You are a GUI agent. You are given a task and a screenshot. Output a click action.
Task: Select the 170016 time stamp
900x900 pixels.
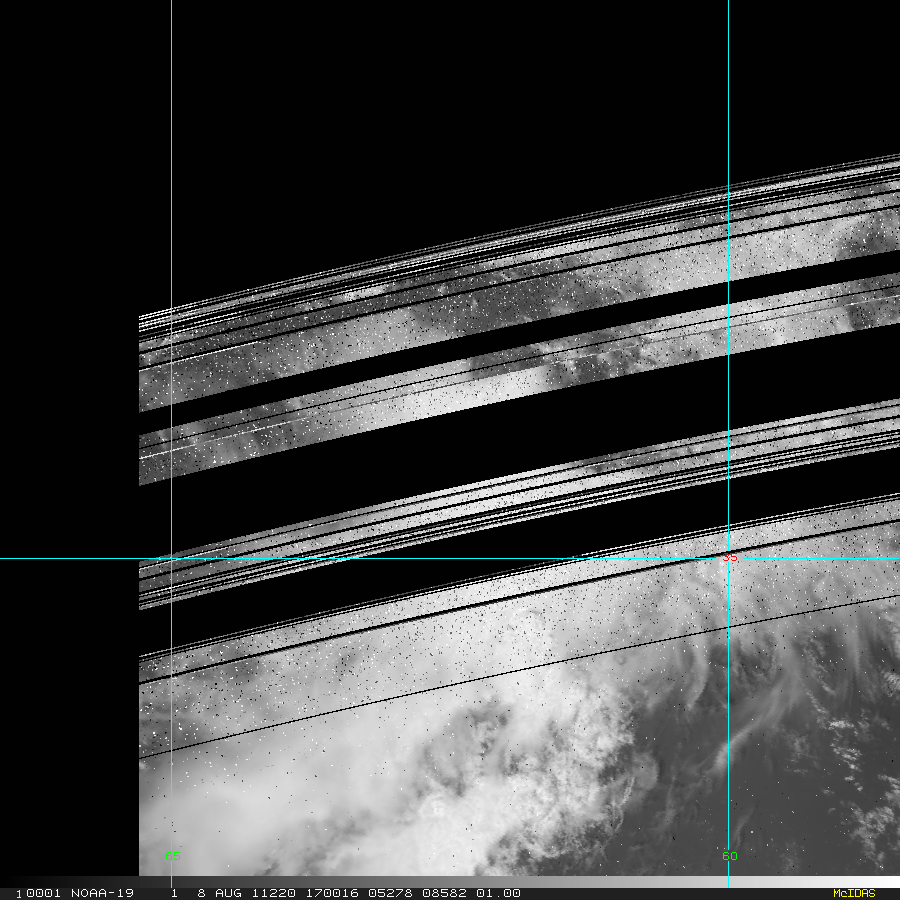pyautogui.click(x=315, y=893)
